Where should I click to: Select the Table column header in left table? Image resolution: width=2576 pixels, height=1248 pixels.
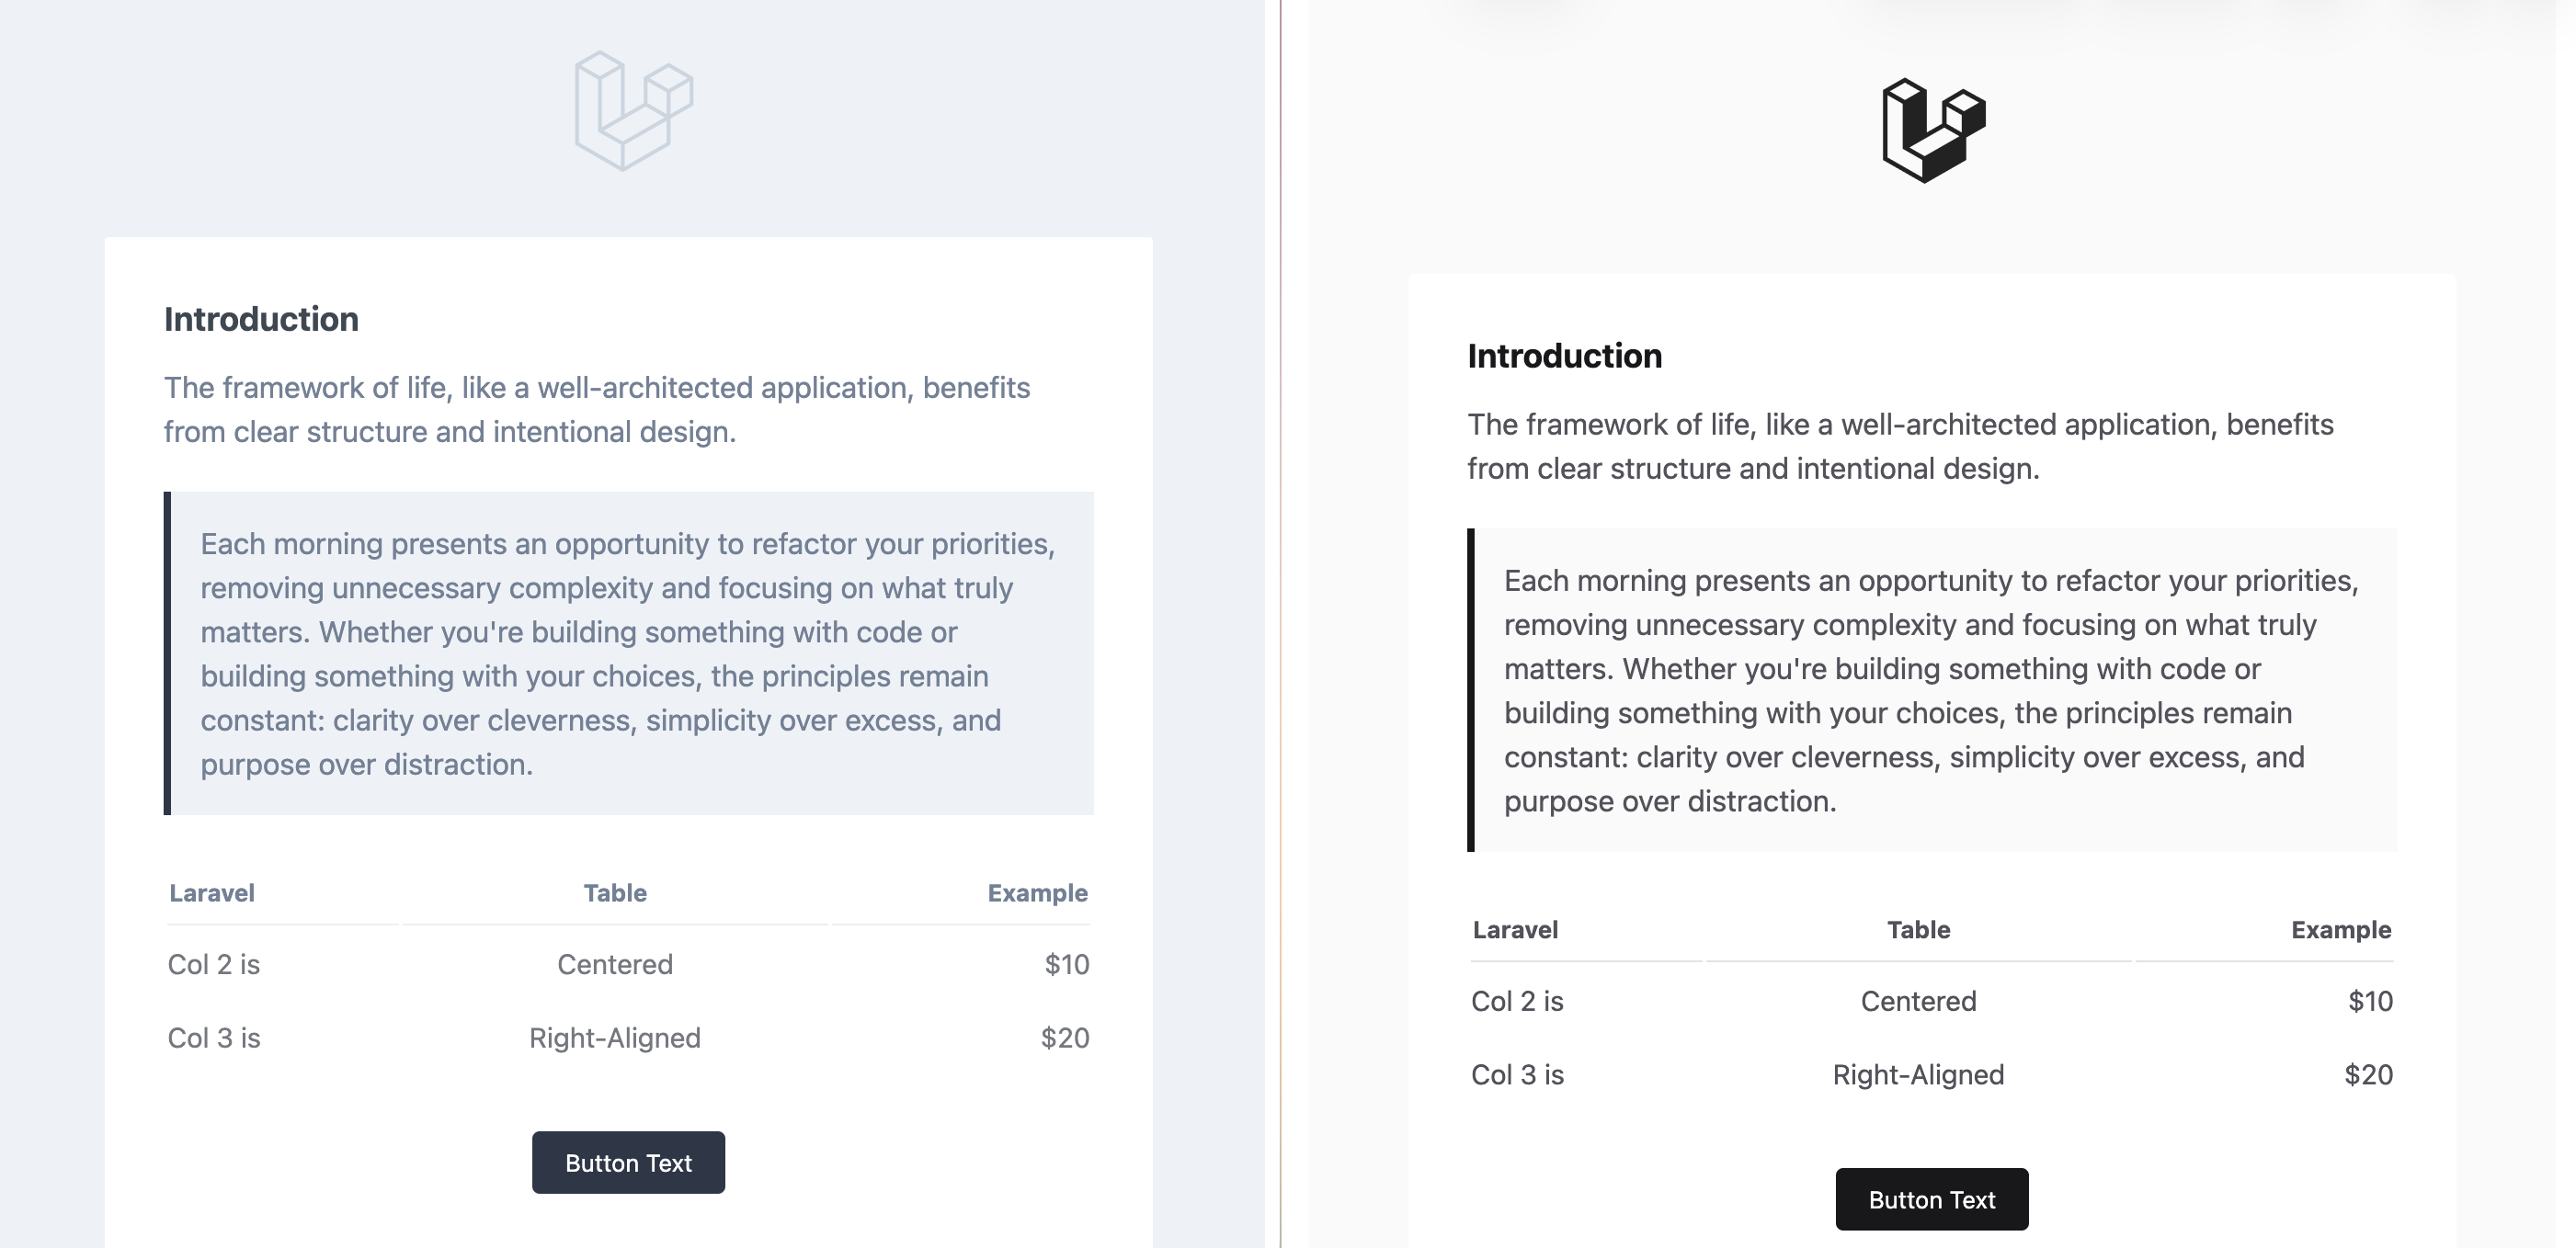615,893
